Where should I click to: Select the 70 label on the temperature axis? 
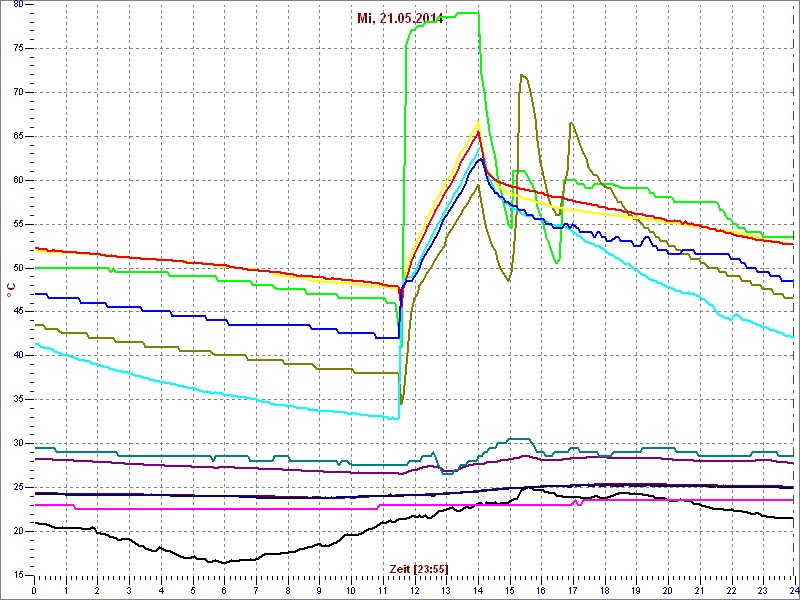[18, 92]
